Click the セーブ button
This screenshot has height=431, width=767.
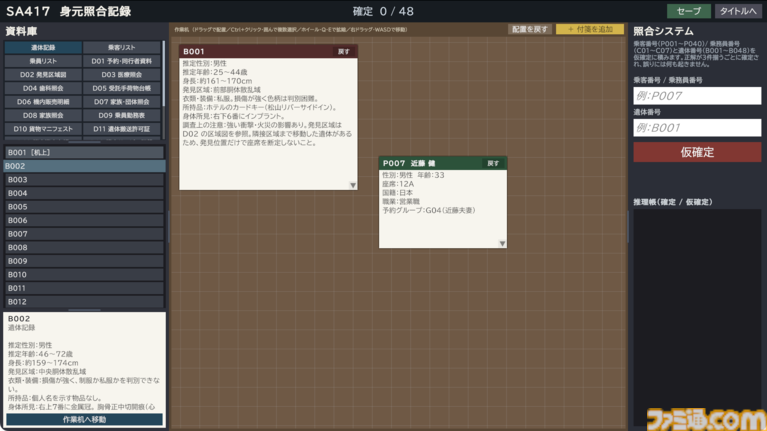[689, 11]
